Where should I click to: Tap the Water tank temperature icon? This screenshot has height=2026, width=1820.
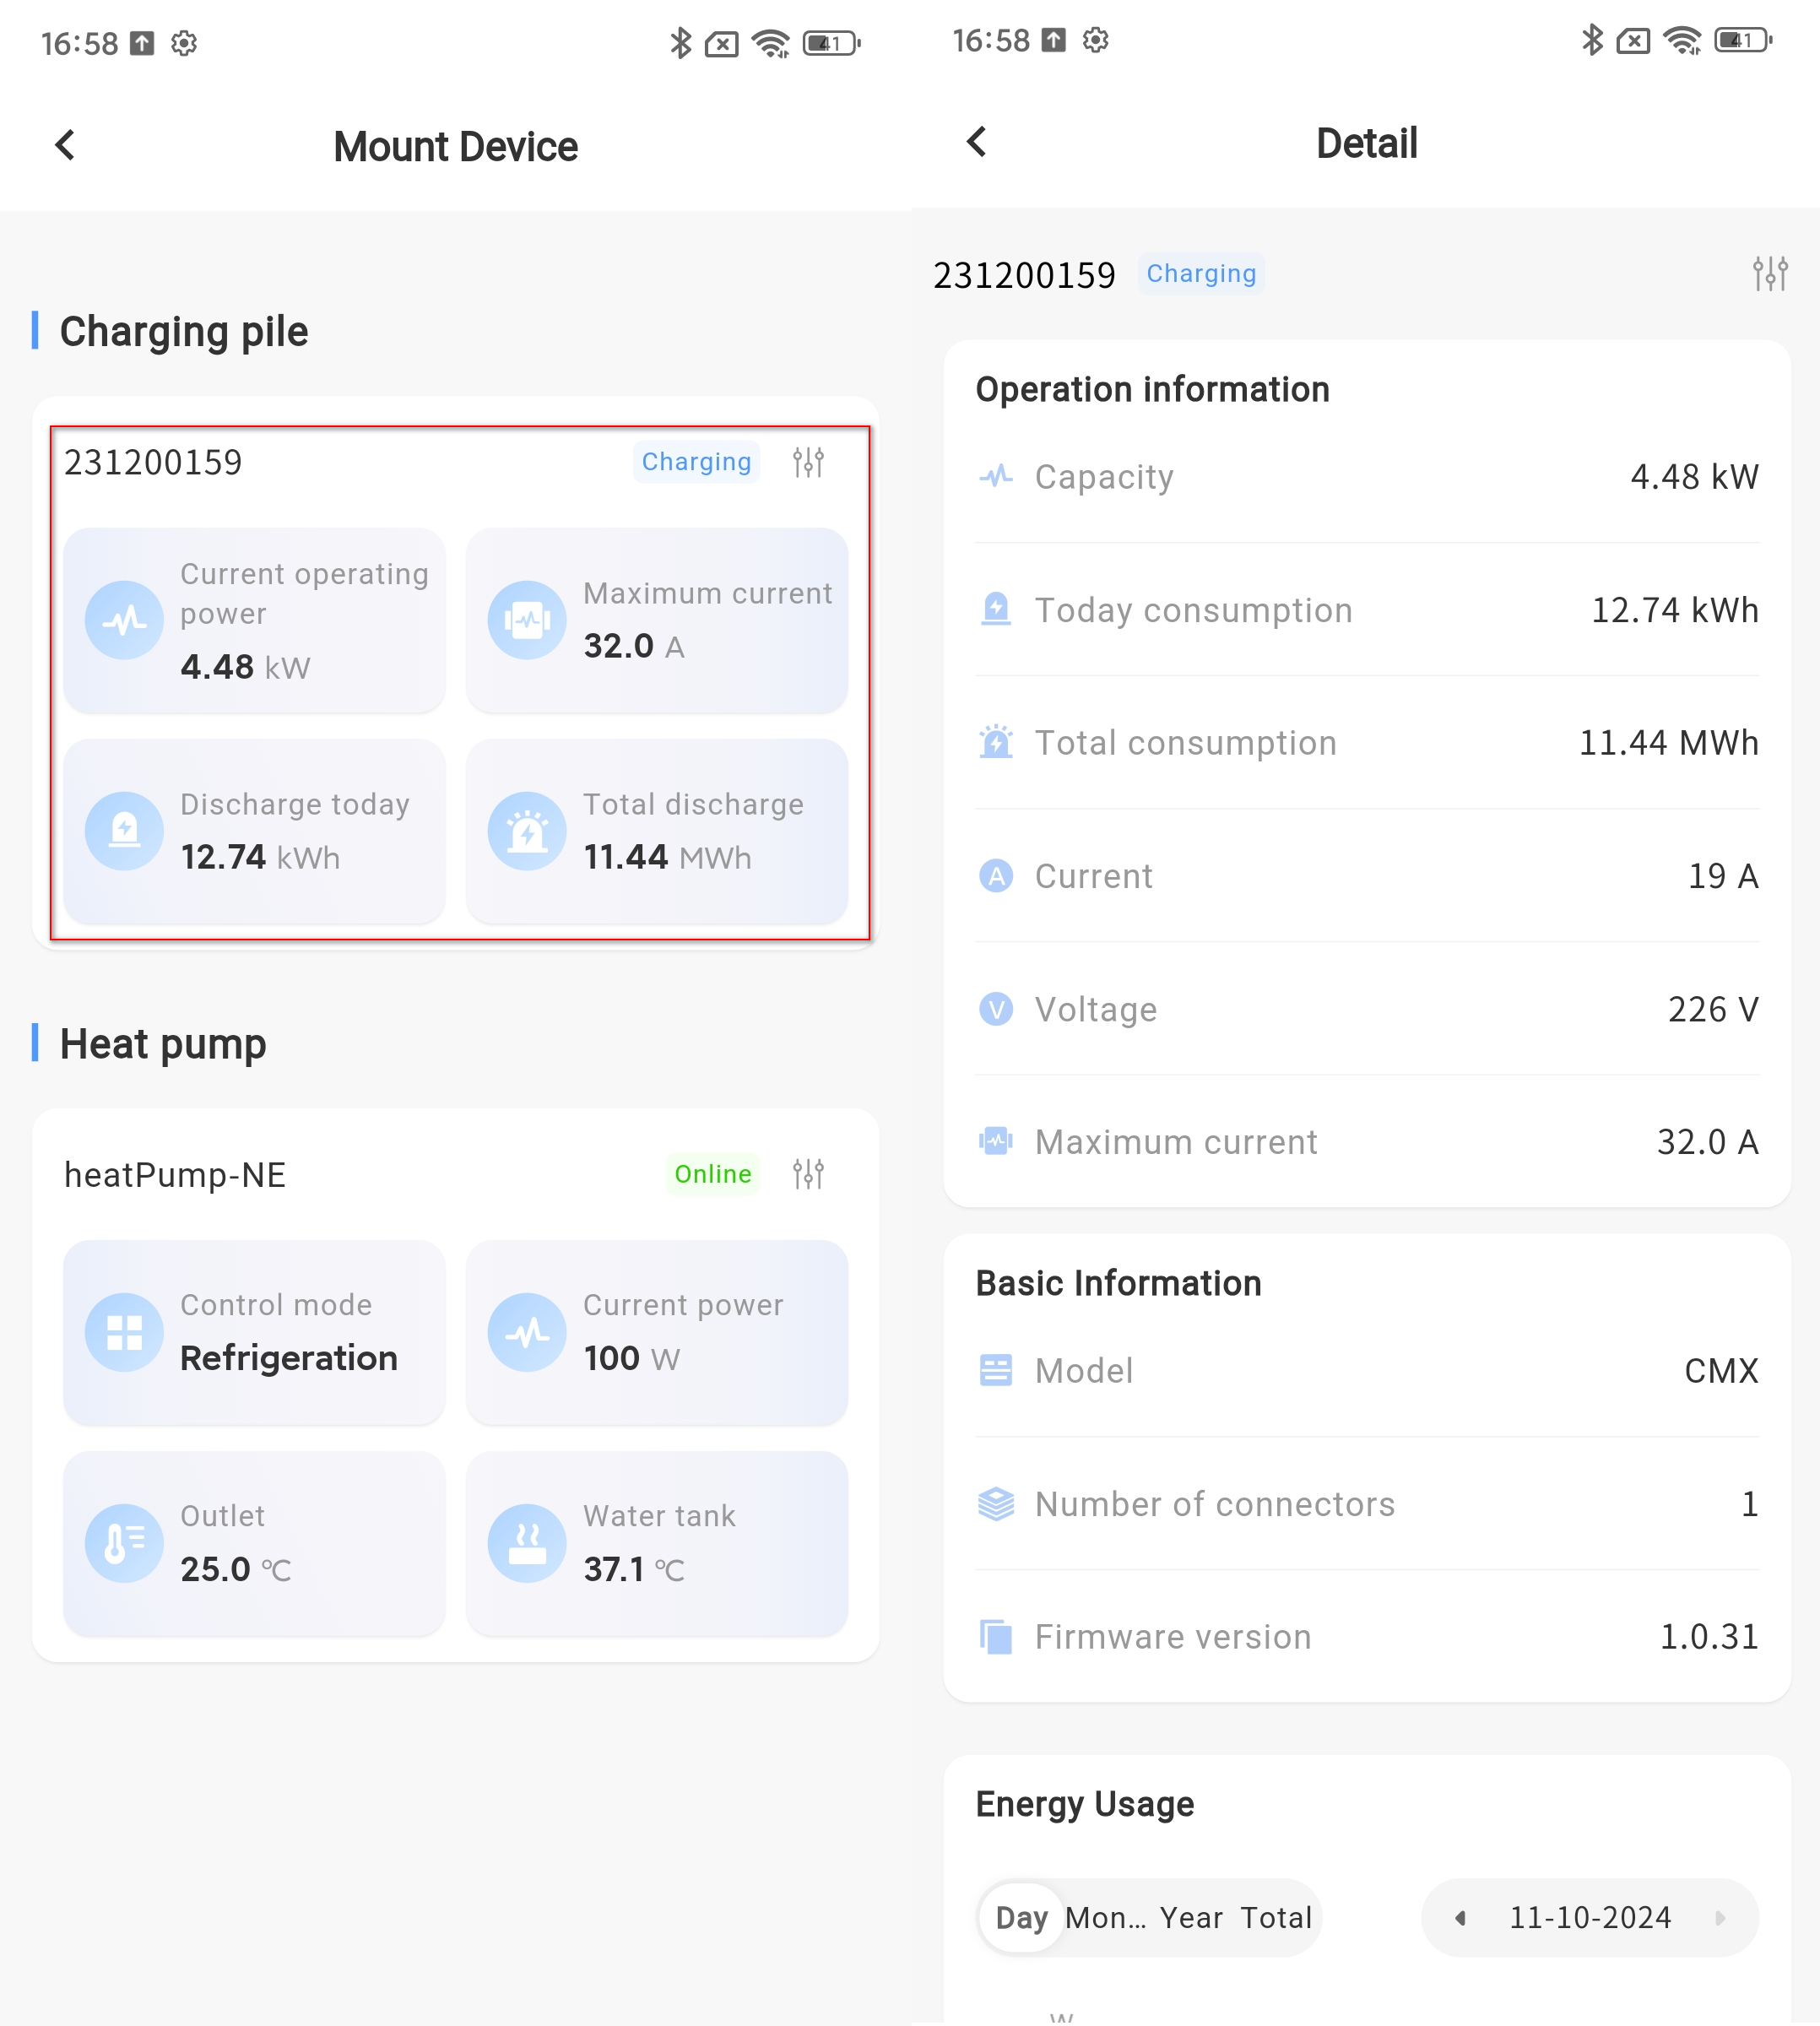[x=527, y=1543]
